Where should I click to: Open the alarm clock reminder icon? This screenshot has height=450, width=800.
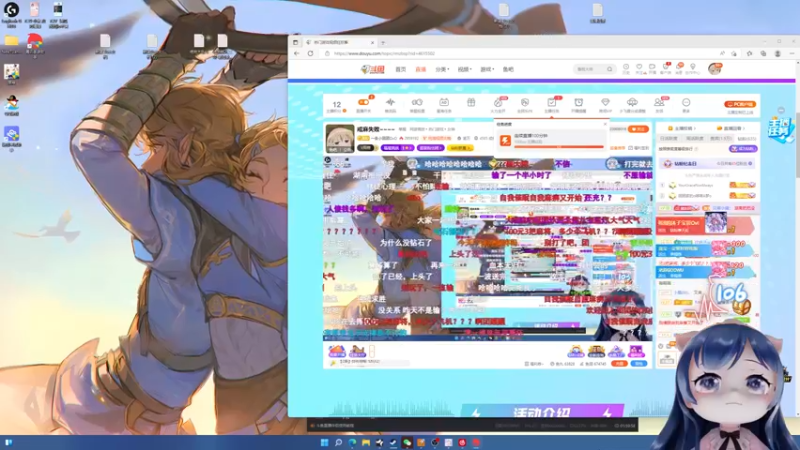coord(579,103)
